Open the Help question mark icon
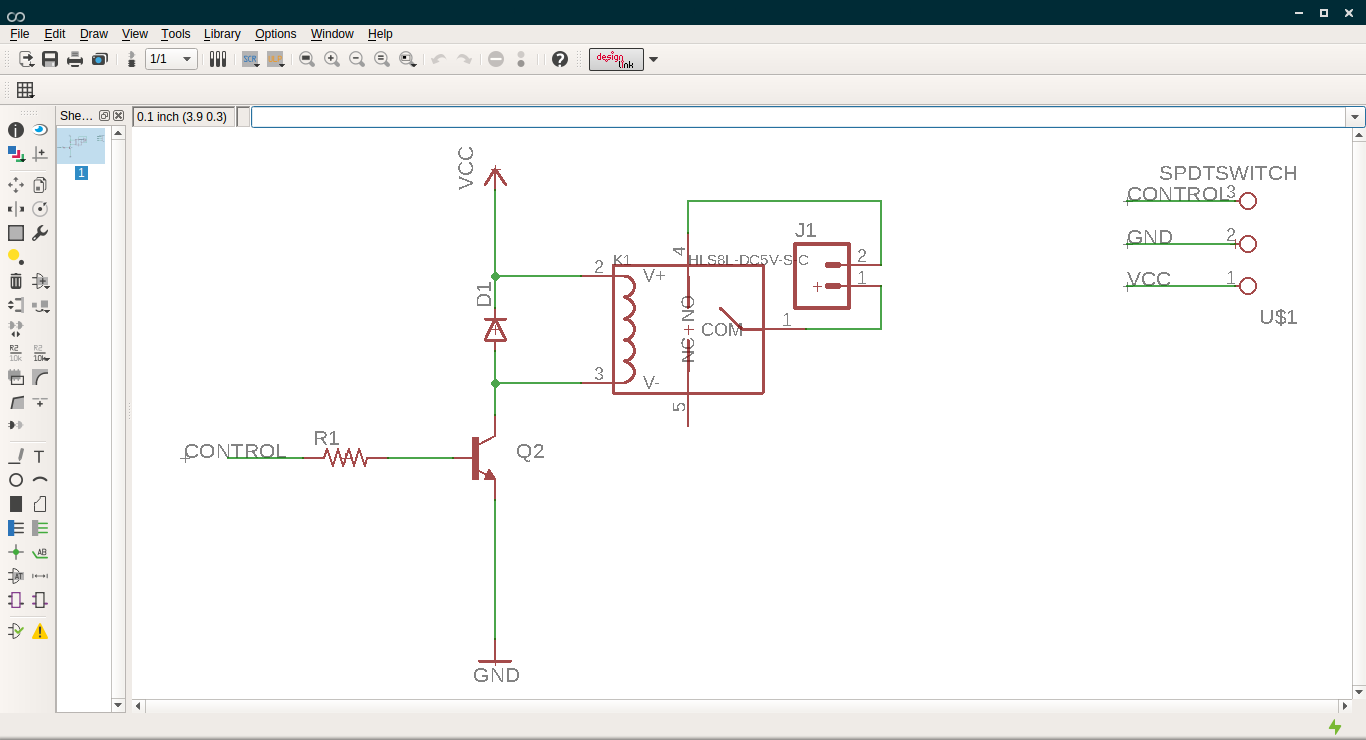The width and height of the screenshot is (1366, 740). coord(560,59)
